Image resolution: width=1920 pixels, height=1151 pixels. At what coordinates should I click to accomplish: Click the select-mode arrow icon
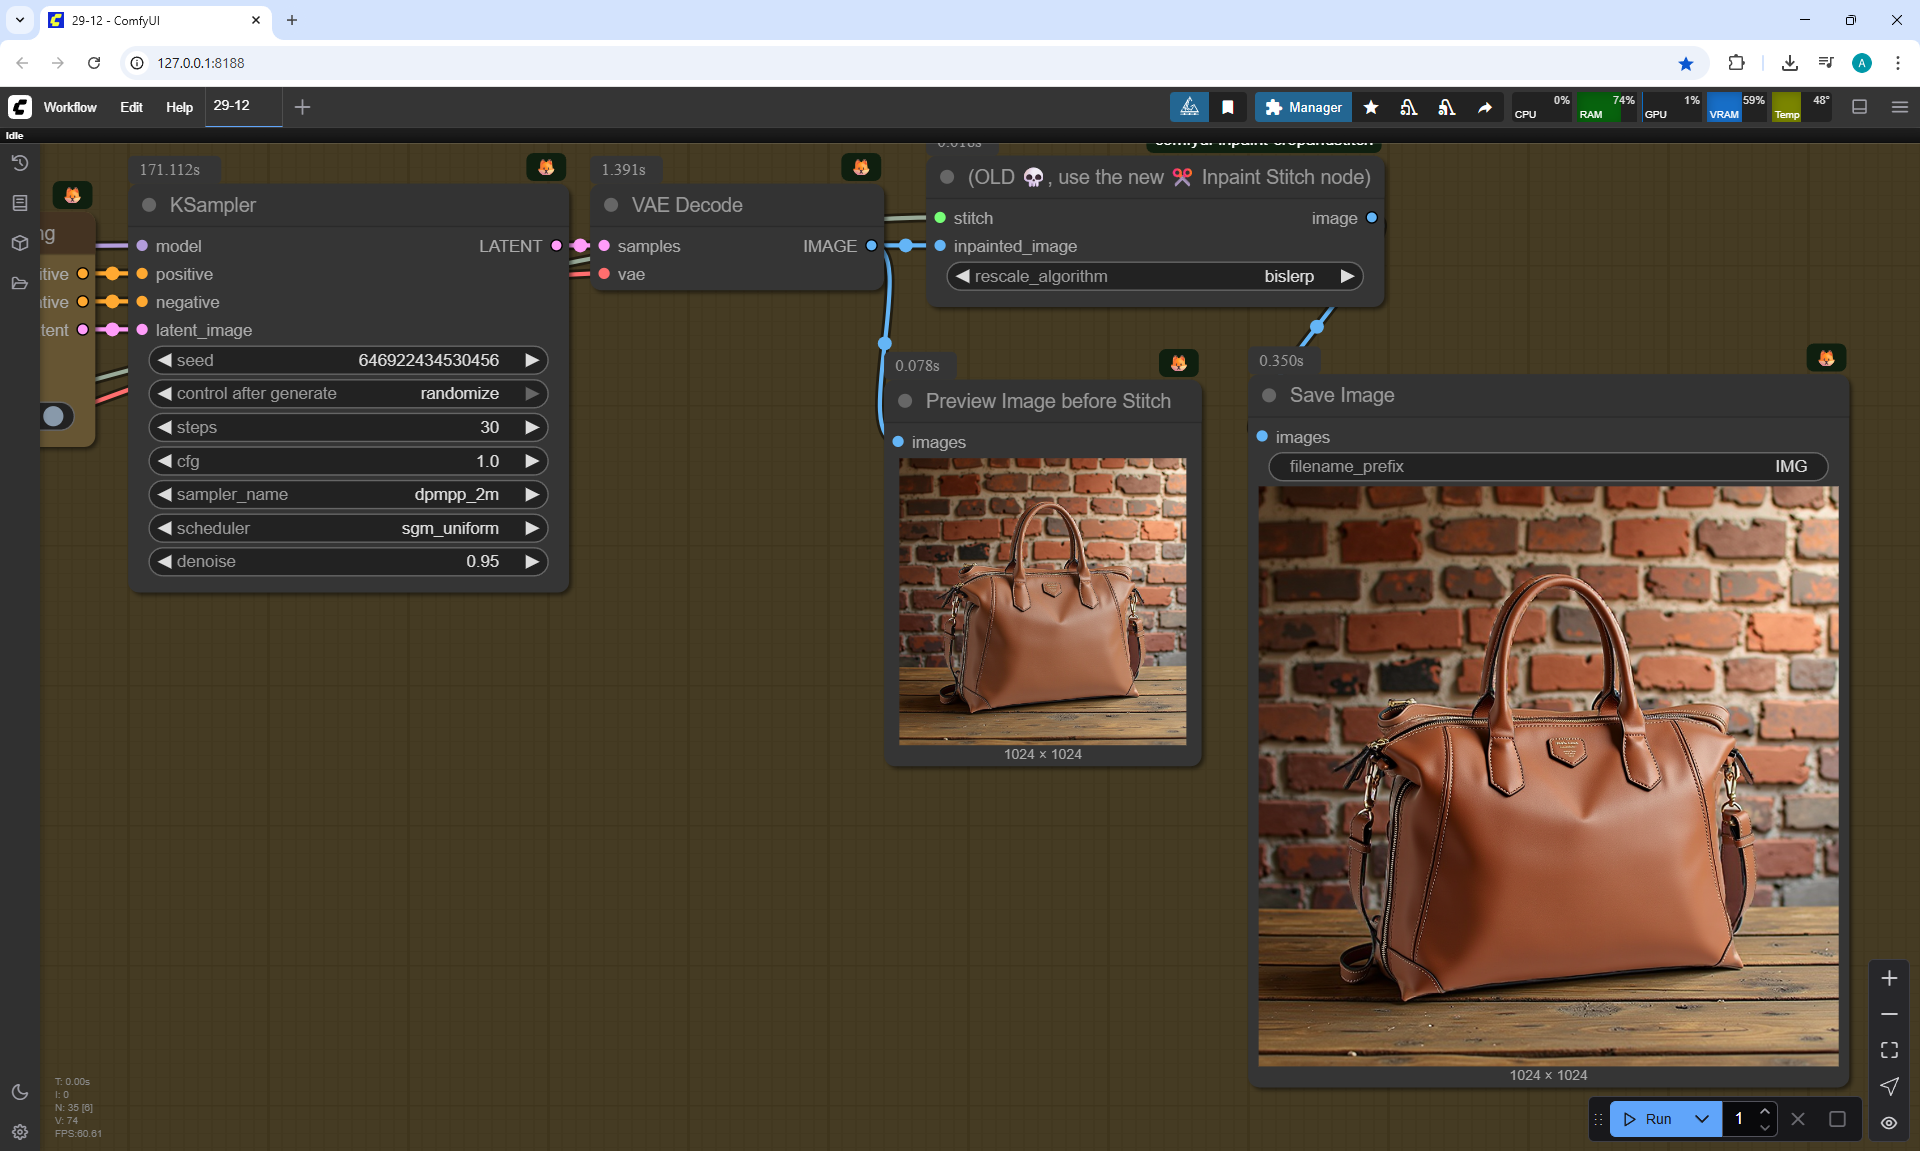tap(1889, 1086)
